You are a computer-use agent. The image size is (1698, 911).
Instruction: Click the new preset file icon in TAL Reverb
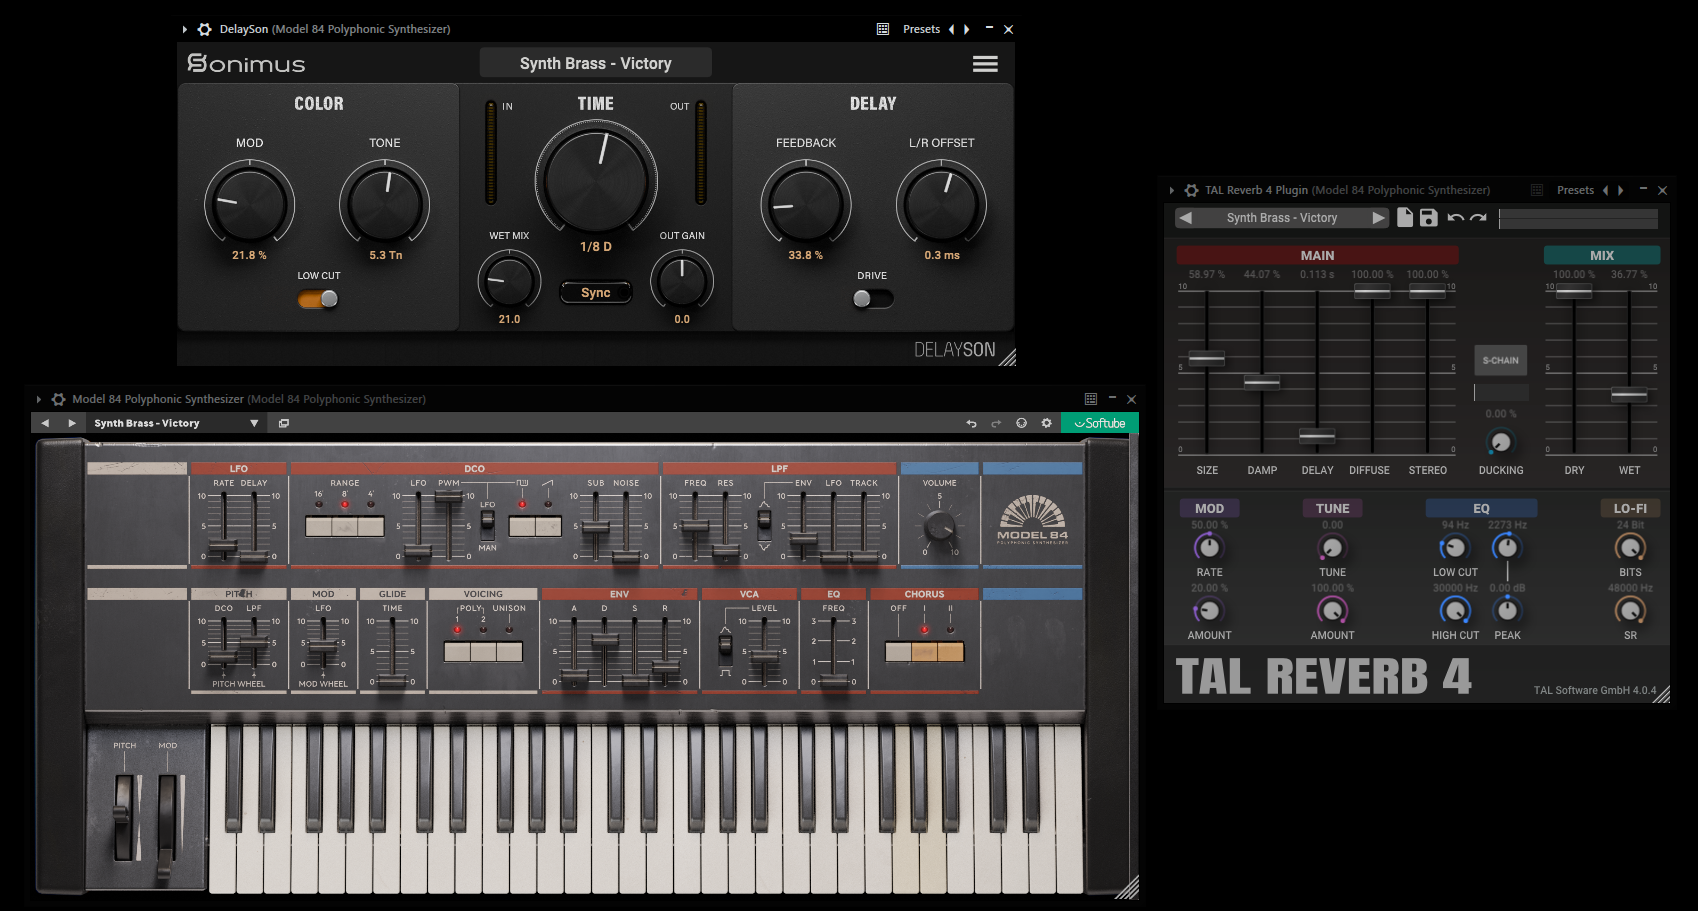pyautogui.click(x=1405, y=218)
